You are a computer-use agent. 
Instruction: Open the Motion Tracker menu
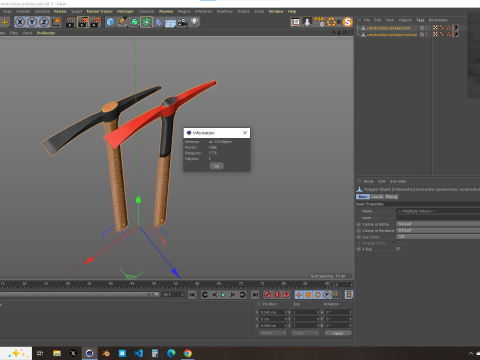click(x=100, y=11)
